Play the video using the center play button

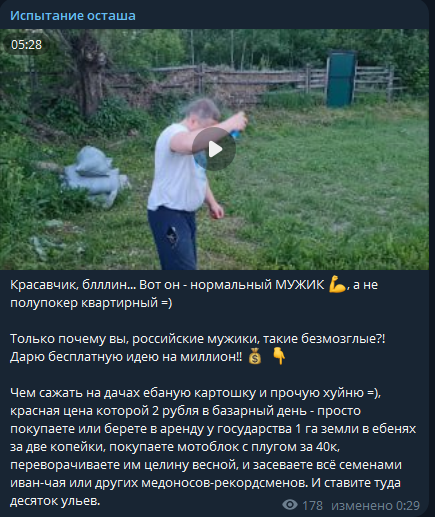[x=214, y=149]
